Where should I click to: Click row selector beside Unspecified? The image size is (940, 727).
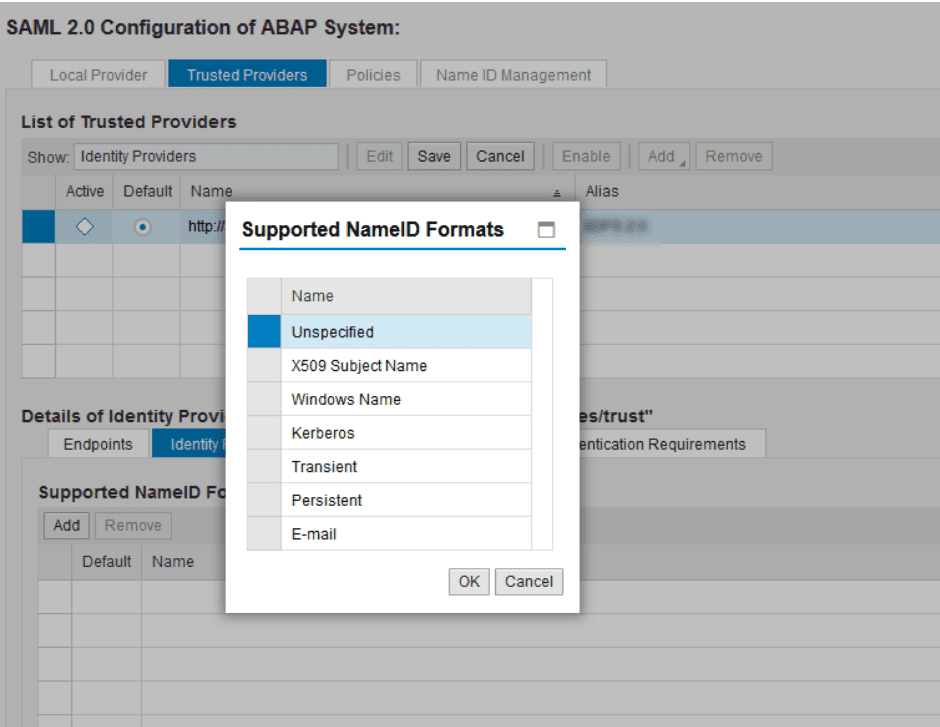click(x=264, y=331)
